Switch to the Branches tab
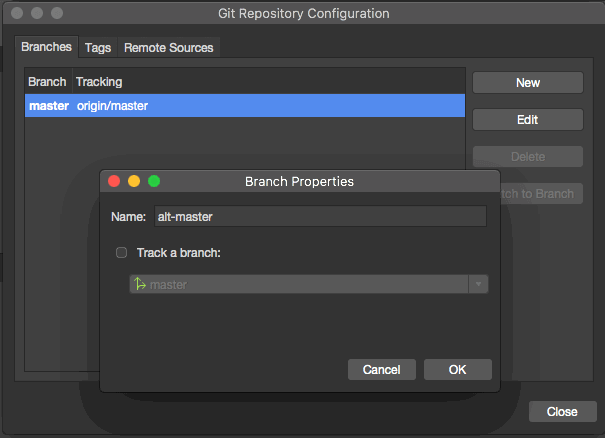The image size is (605, 438). [46, 47]
